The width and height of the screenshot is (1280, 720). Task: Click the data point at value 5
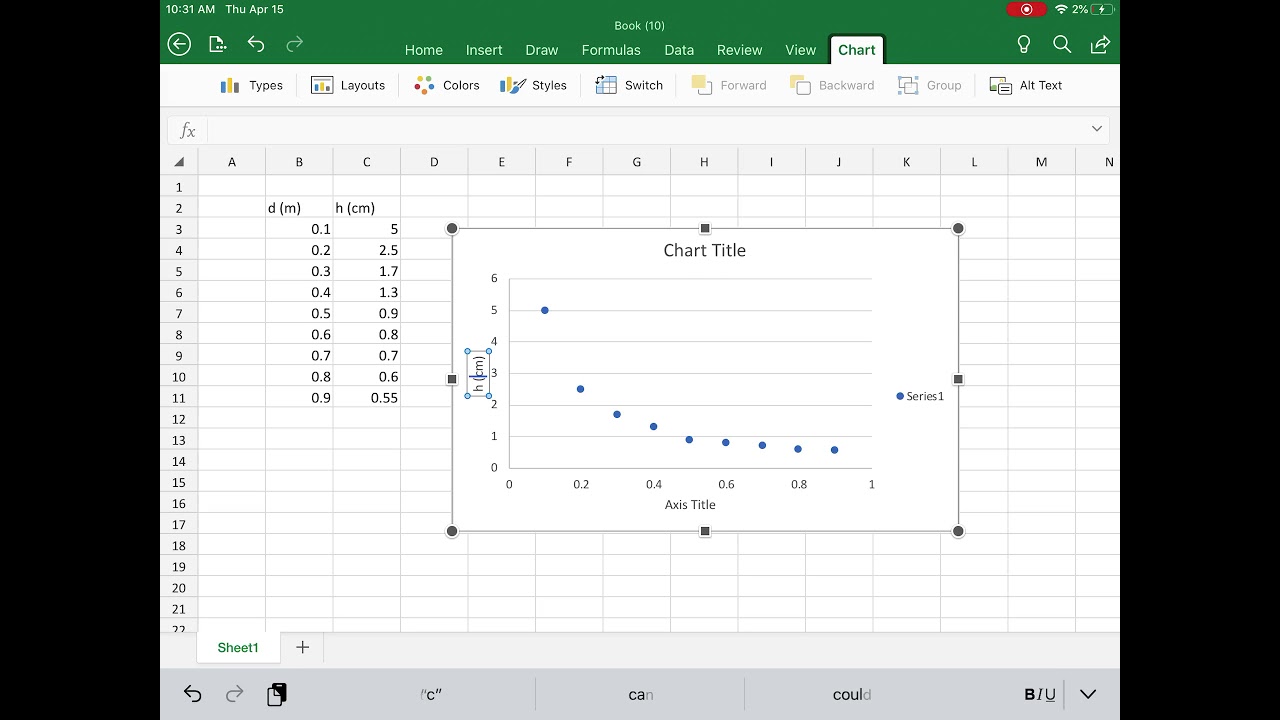(545, 310)
